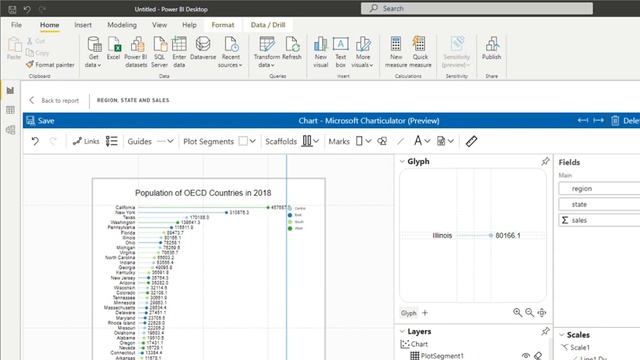640x360 pixels.
Task: Select the region field
Action: tap(599, 189)
